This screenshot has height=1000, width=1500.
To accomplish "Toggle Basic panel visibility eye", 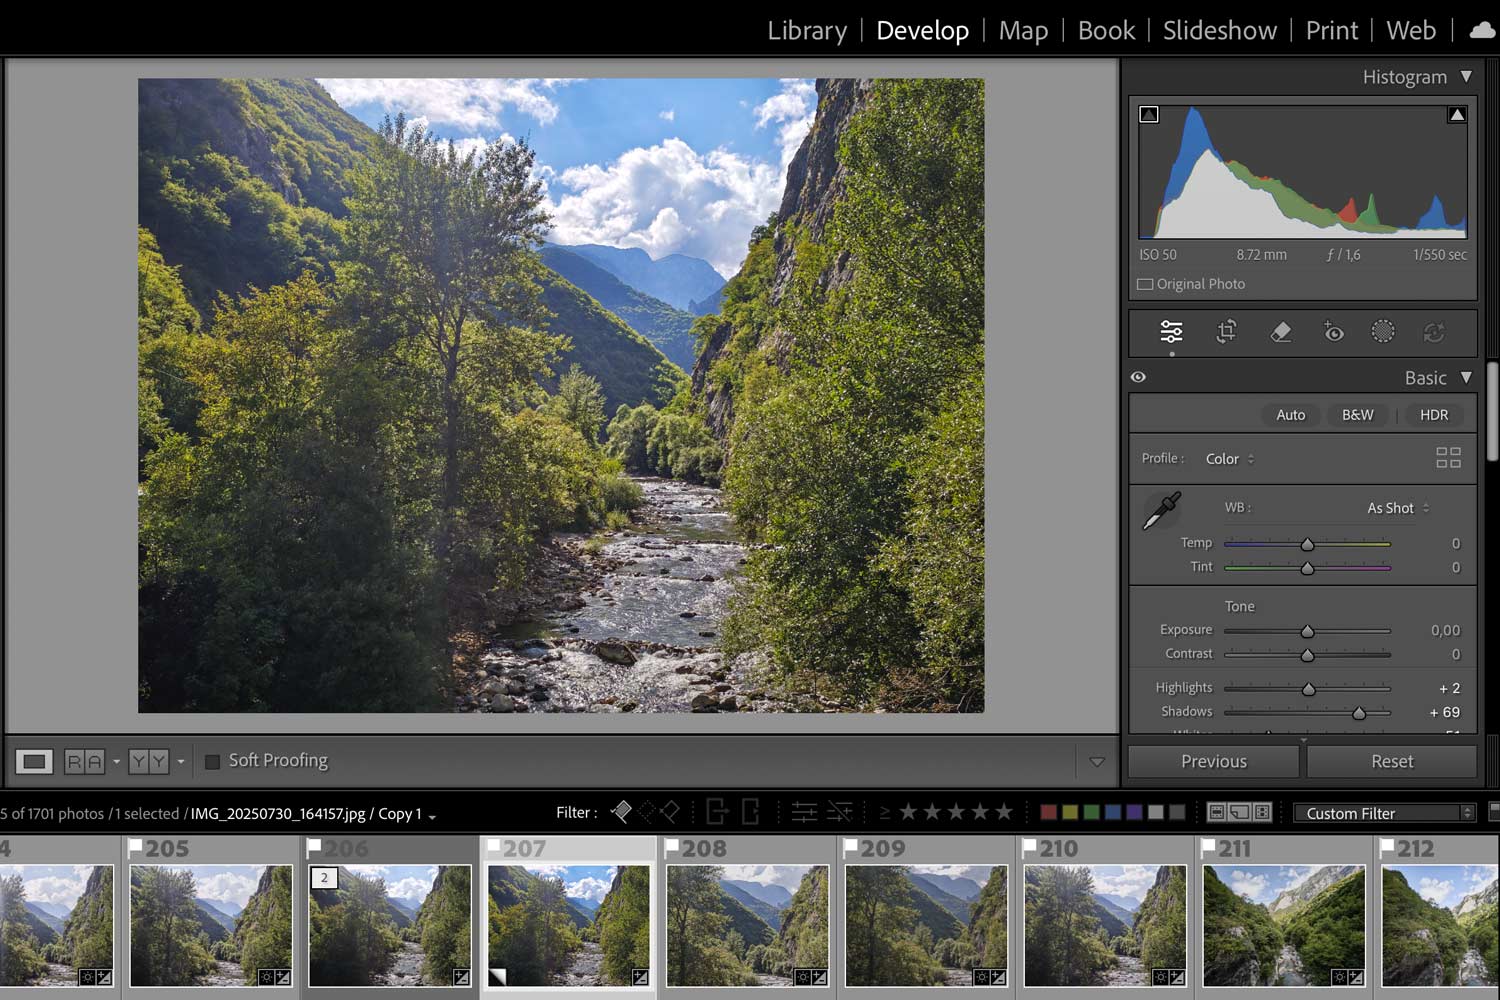I will coord(1138,377).
